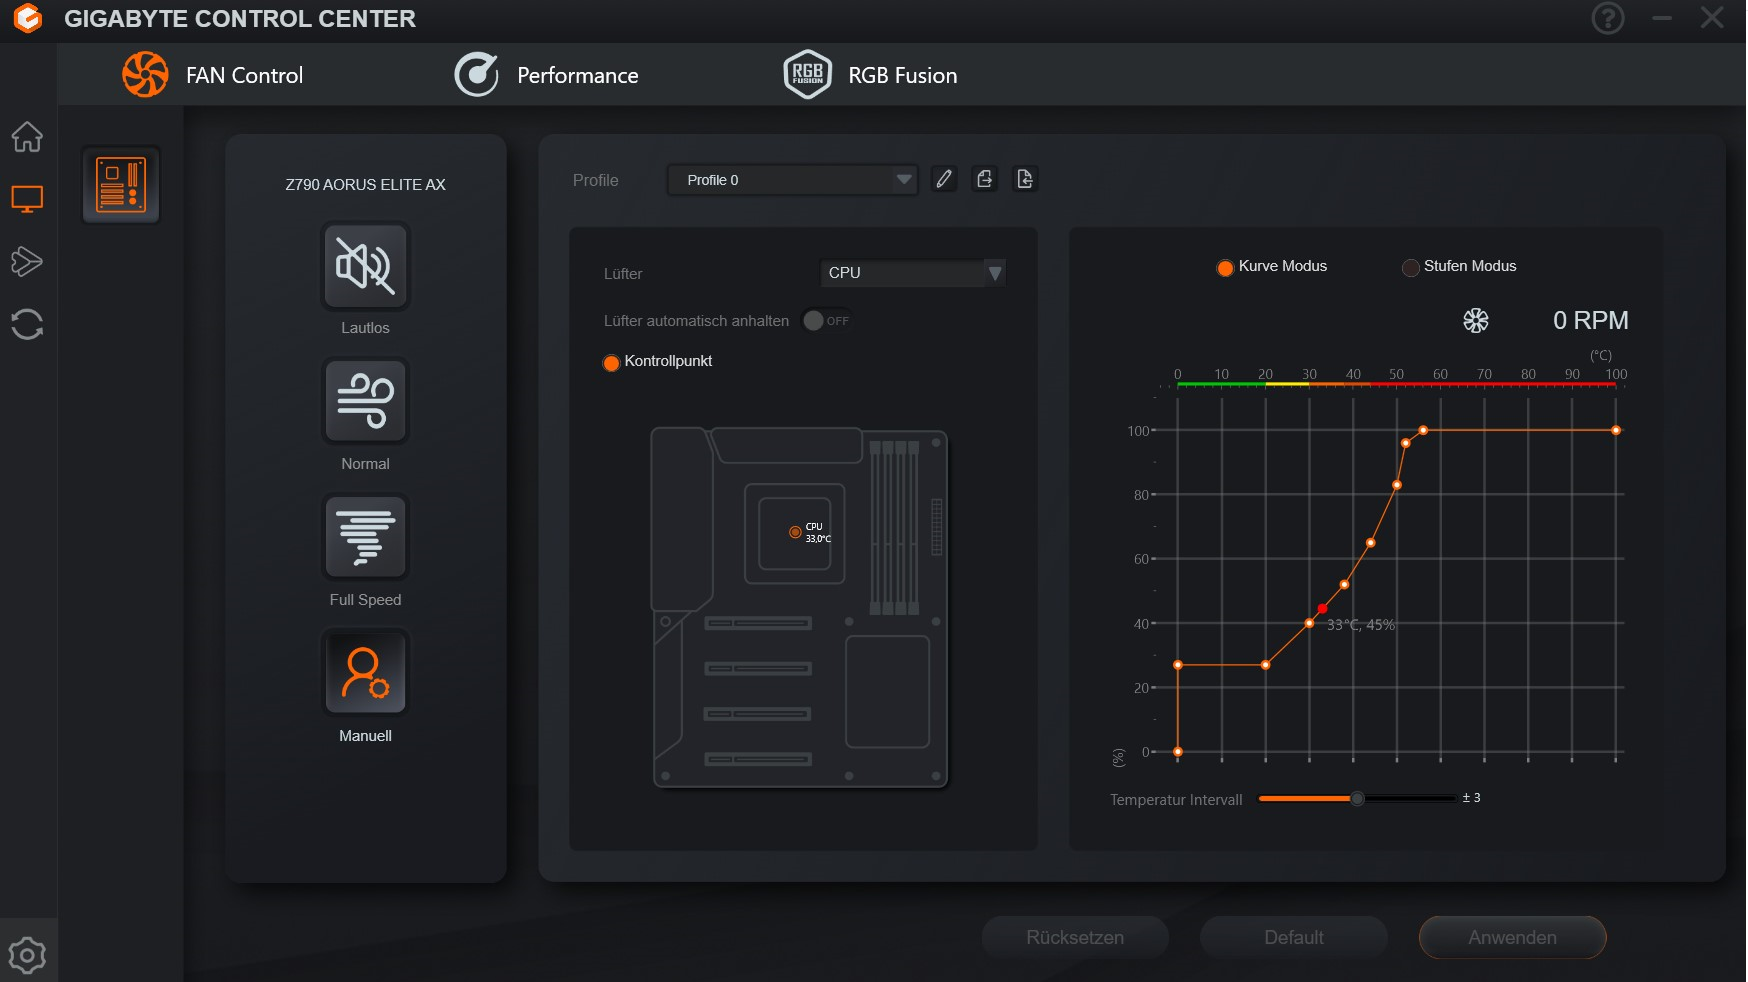The height and width of the screenshot is (982, 1748).
Task: Click the rename profile pencil icon
Action: (x=943, y=179)
